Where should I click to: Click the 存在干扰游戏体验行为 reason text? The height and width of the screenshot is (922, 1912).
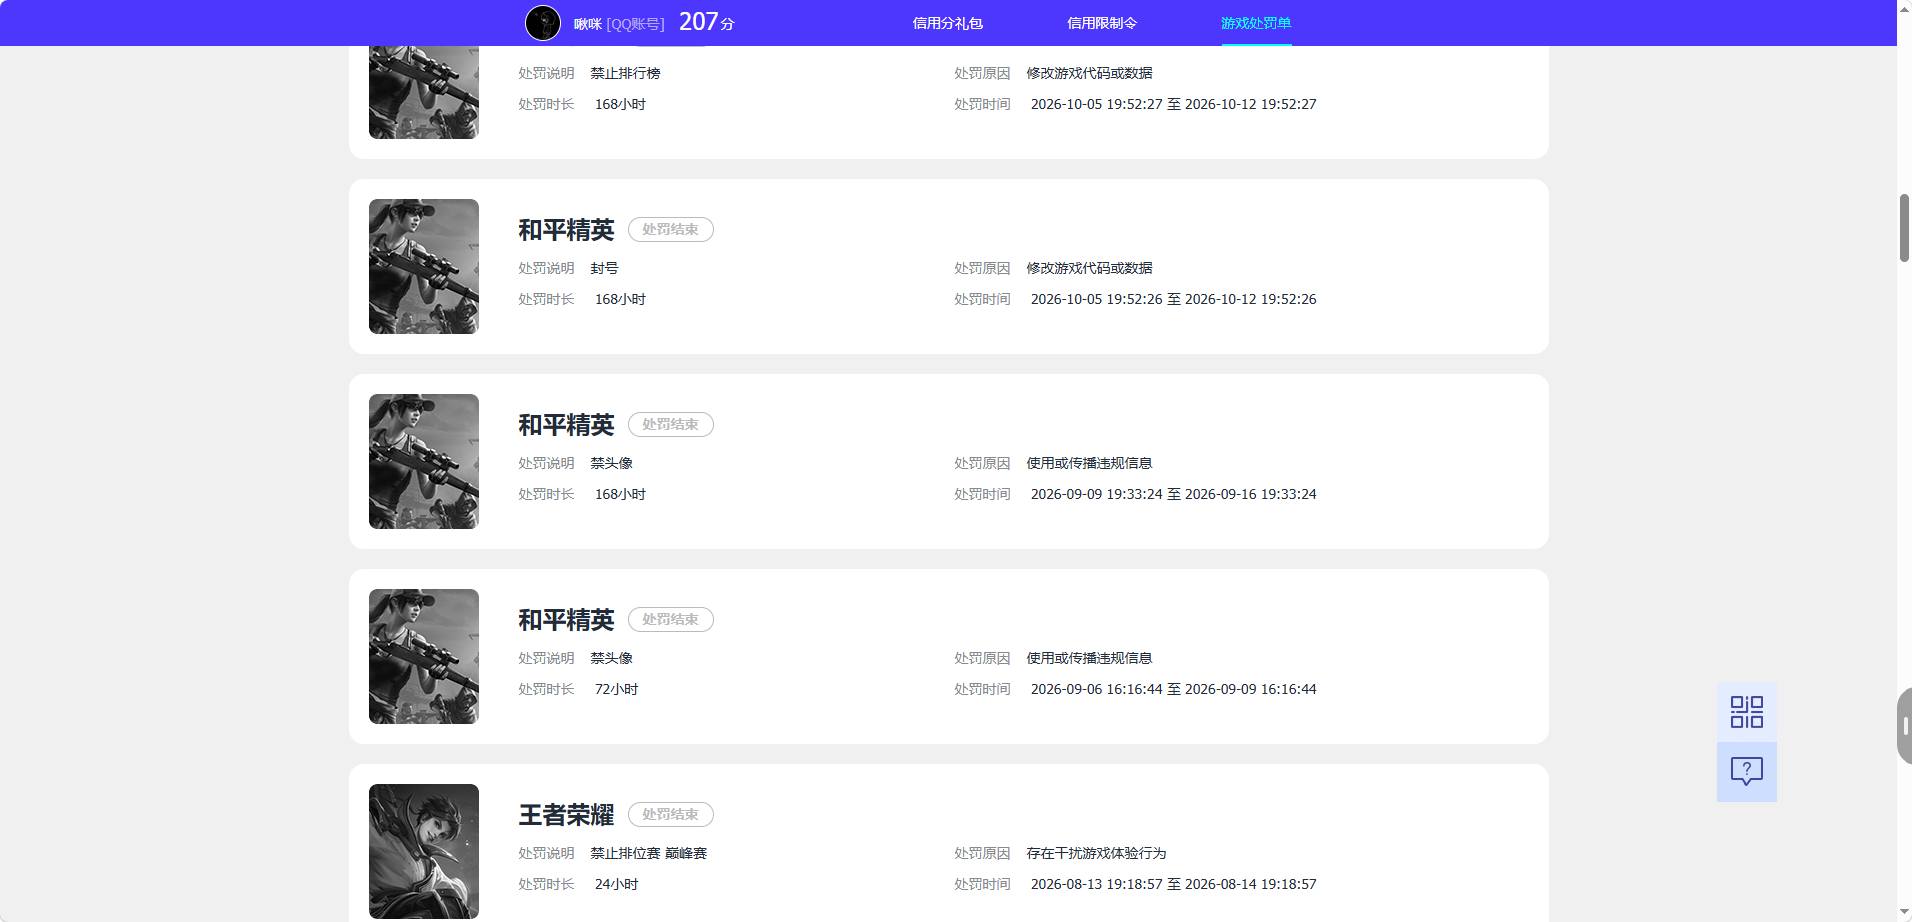[x=1096, y=853]
